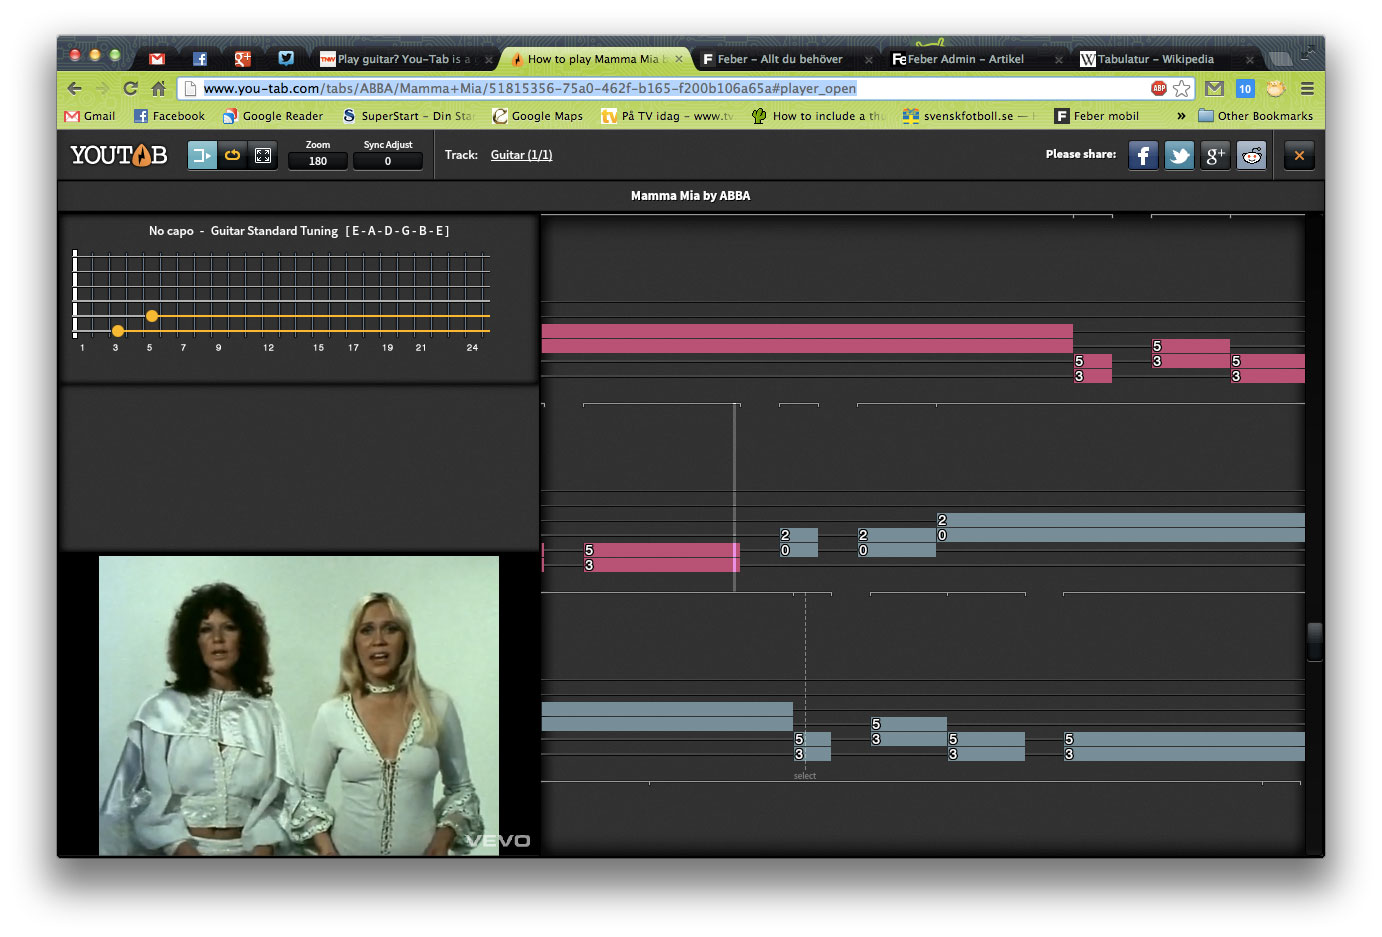Image resolution: width=1382 pixels, height=937 pixels.
Task: Open the svenskfotboll.se bookmark
Action: click(969, 116)
